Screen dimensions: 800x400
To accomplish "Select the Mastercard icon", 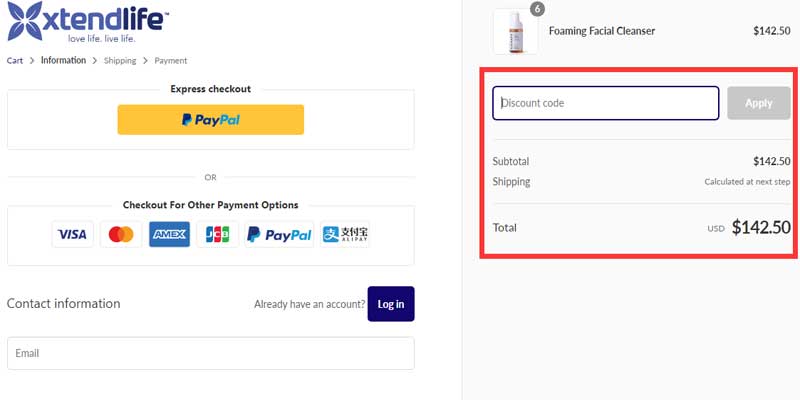I will click(x=121, y=234).
